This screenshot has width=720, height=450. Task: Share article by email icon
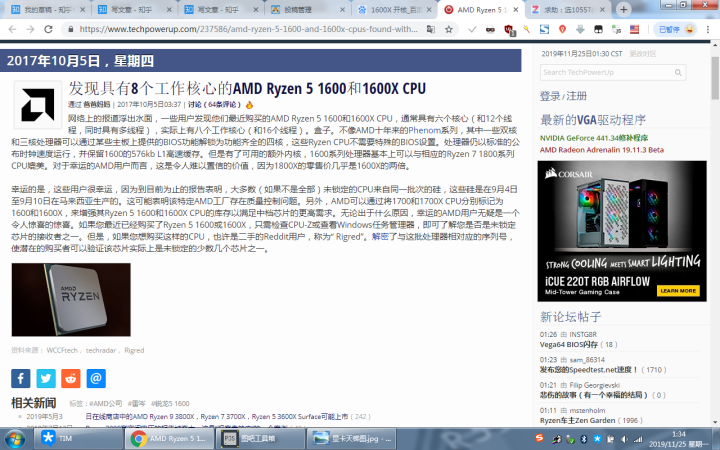96,378
